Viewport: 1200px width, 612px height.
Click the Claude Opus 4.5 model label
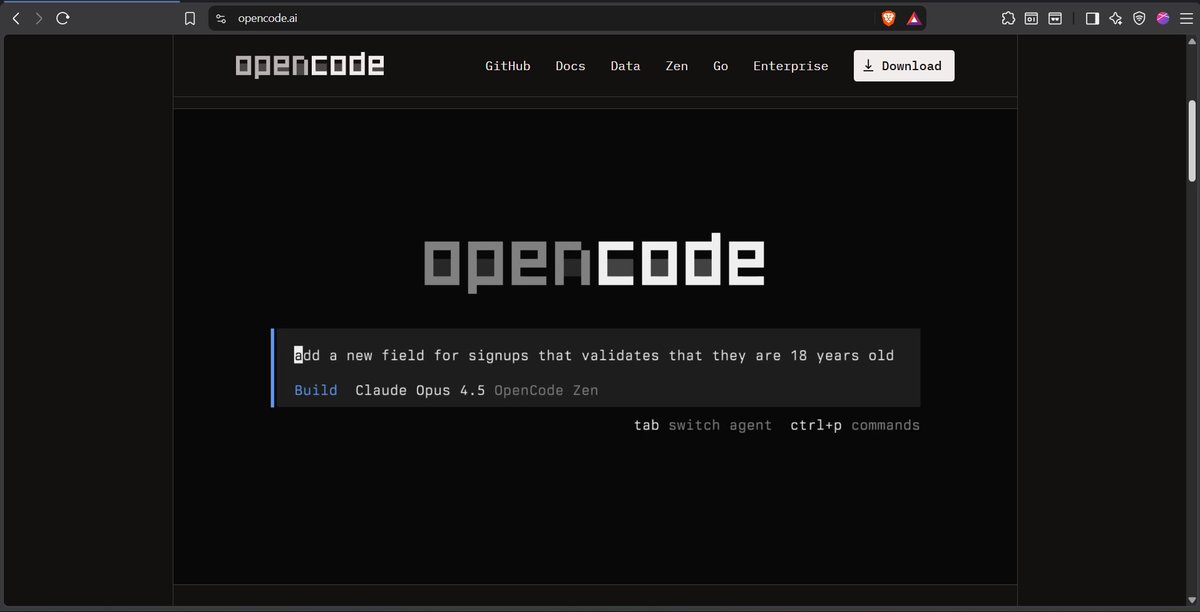click(x=420, y=390)
